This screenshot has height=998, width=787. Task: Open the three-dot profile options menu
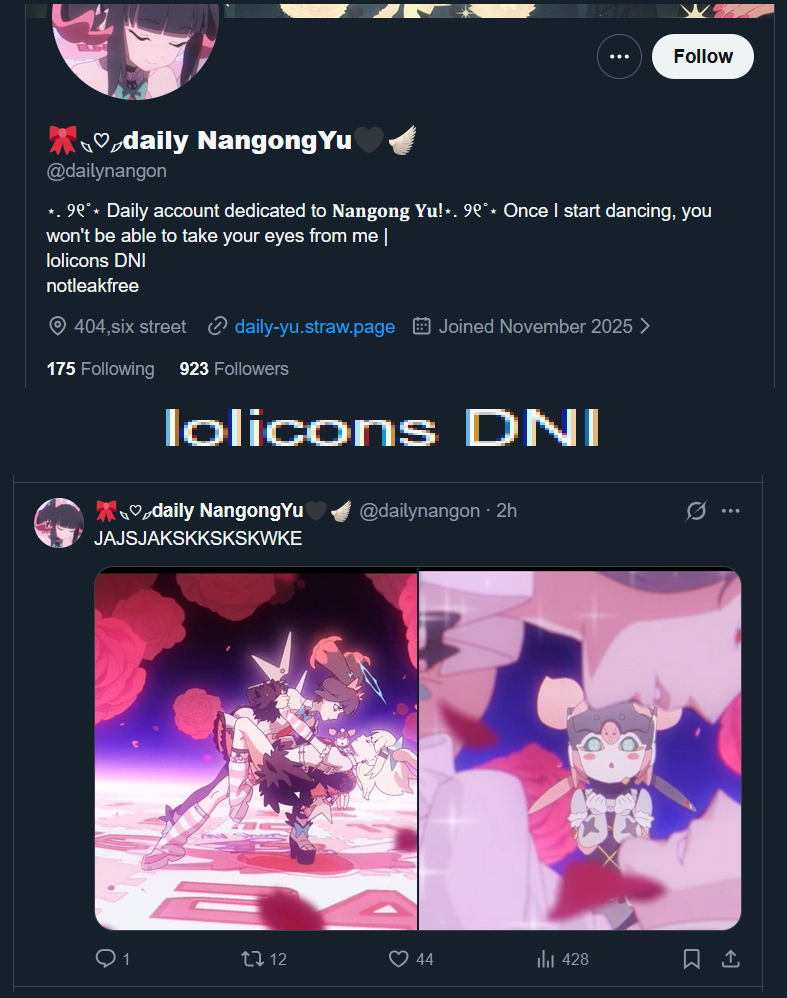pyautogui.click(x=619, y=57)
